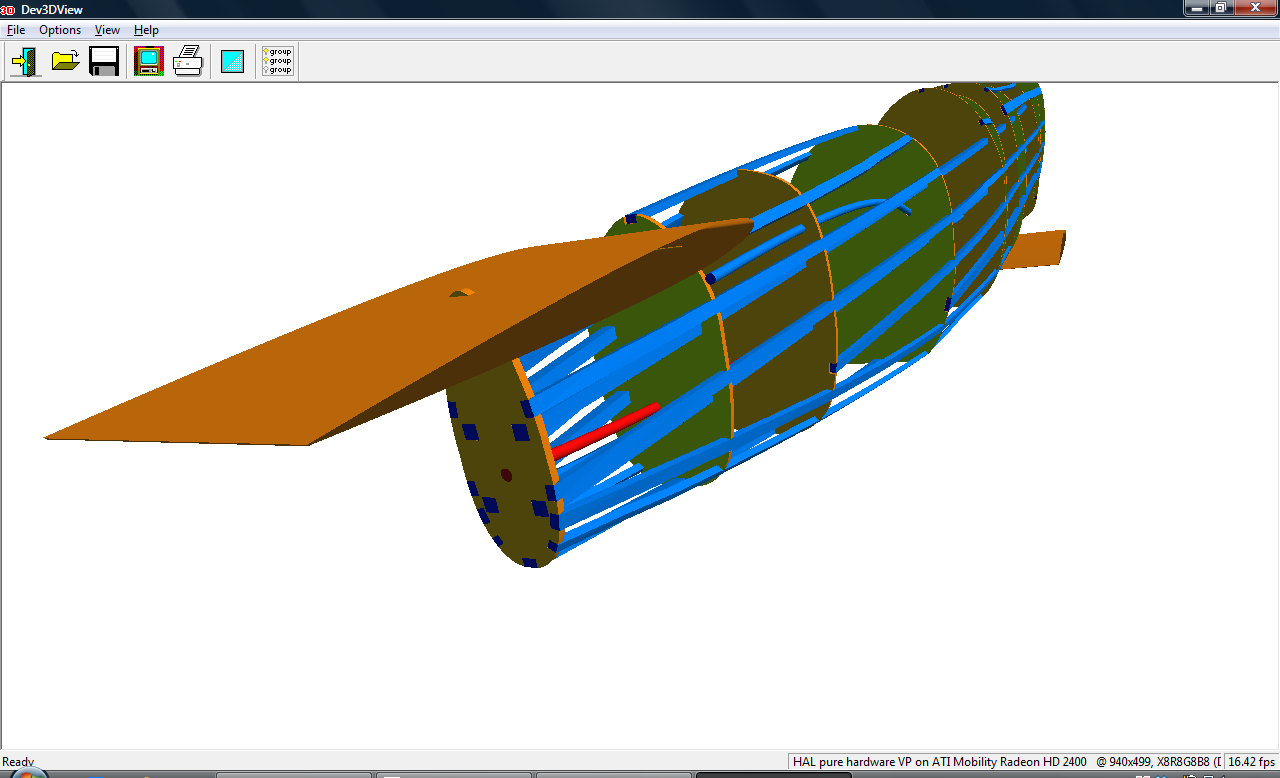Click the Dev3DView title bar app icon

pos(8,9)
